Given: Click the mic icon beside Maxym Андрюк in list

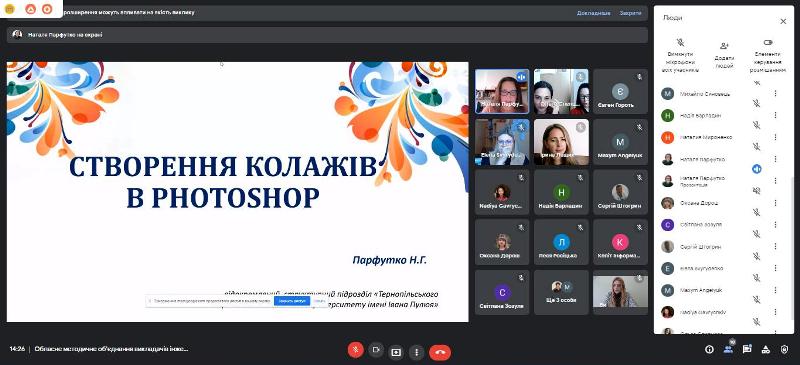Looking at the screenshot, I should [x=757, y=300].
